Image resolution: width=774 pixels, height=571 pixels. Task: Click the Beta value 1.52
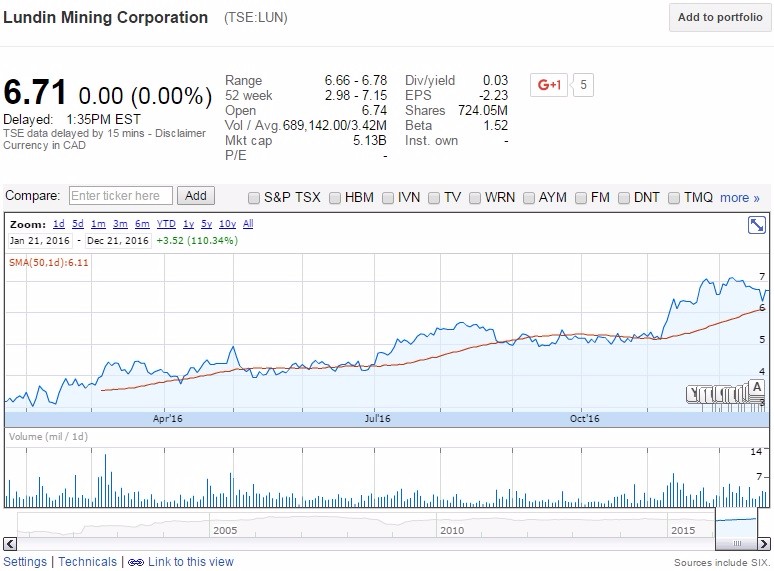pos(496,125)
